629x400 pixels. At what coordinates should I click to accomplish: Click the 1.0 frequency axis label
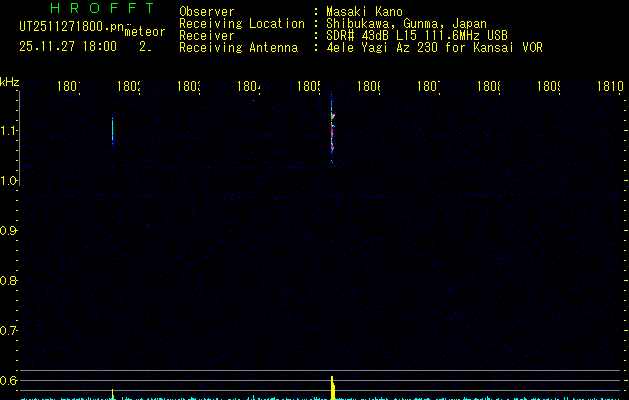(9, 181)
